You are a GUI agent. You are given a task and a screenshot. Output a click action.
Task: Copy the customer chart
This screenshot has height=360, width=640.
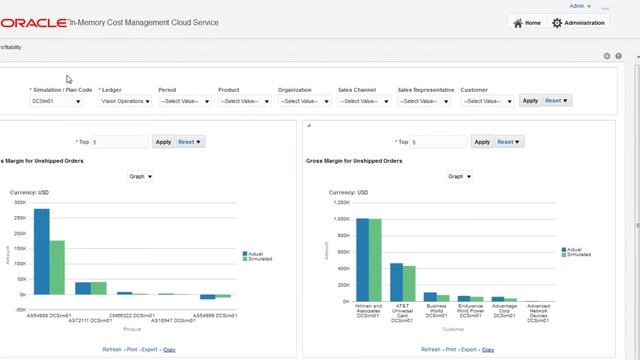pos(488,350)
